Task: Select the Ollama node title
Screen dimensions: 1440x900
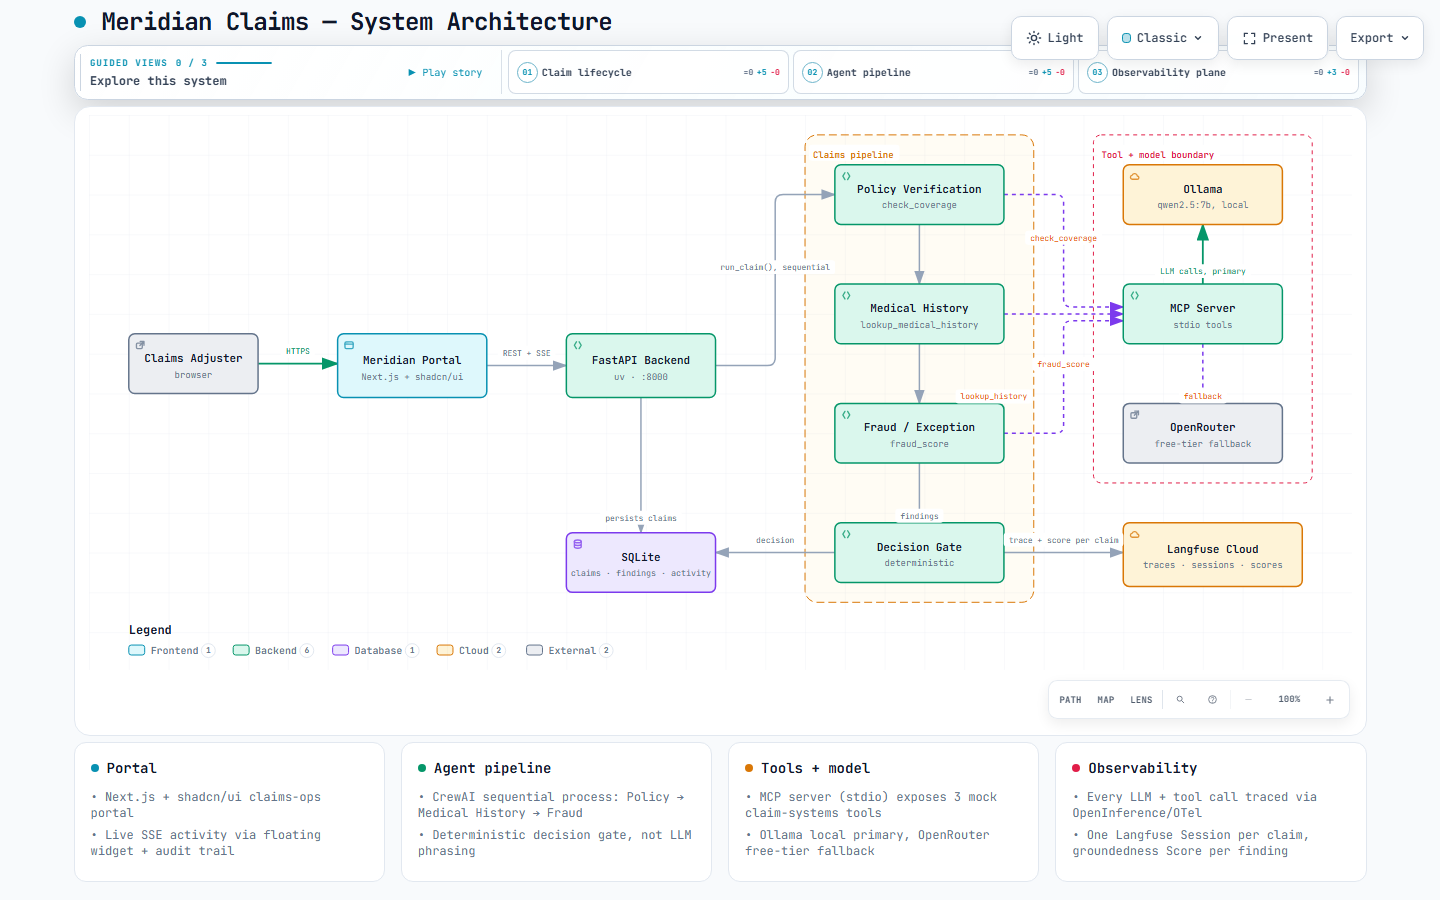Action: (1203, 189)
